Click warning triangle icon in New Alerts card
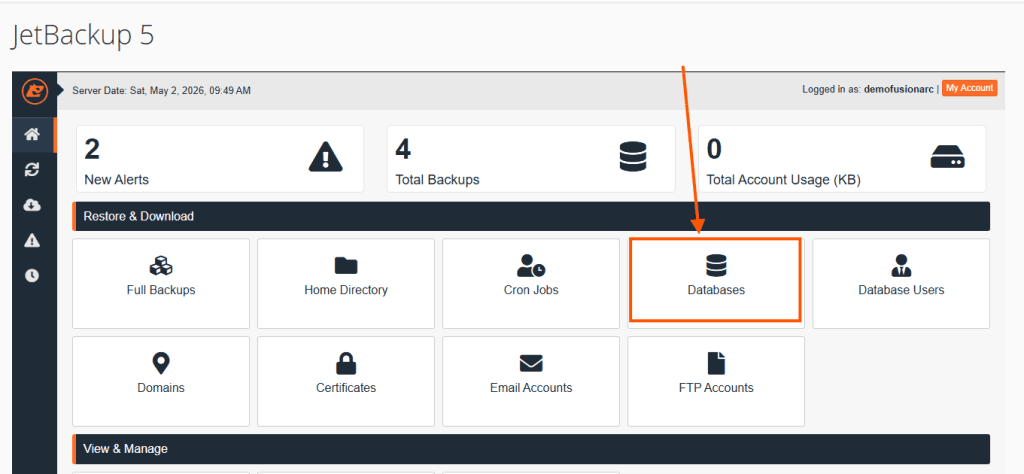 click(x=325, y=157)
